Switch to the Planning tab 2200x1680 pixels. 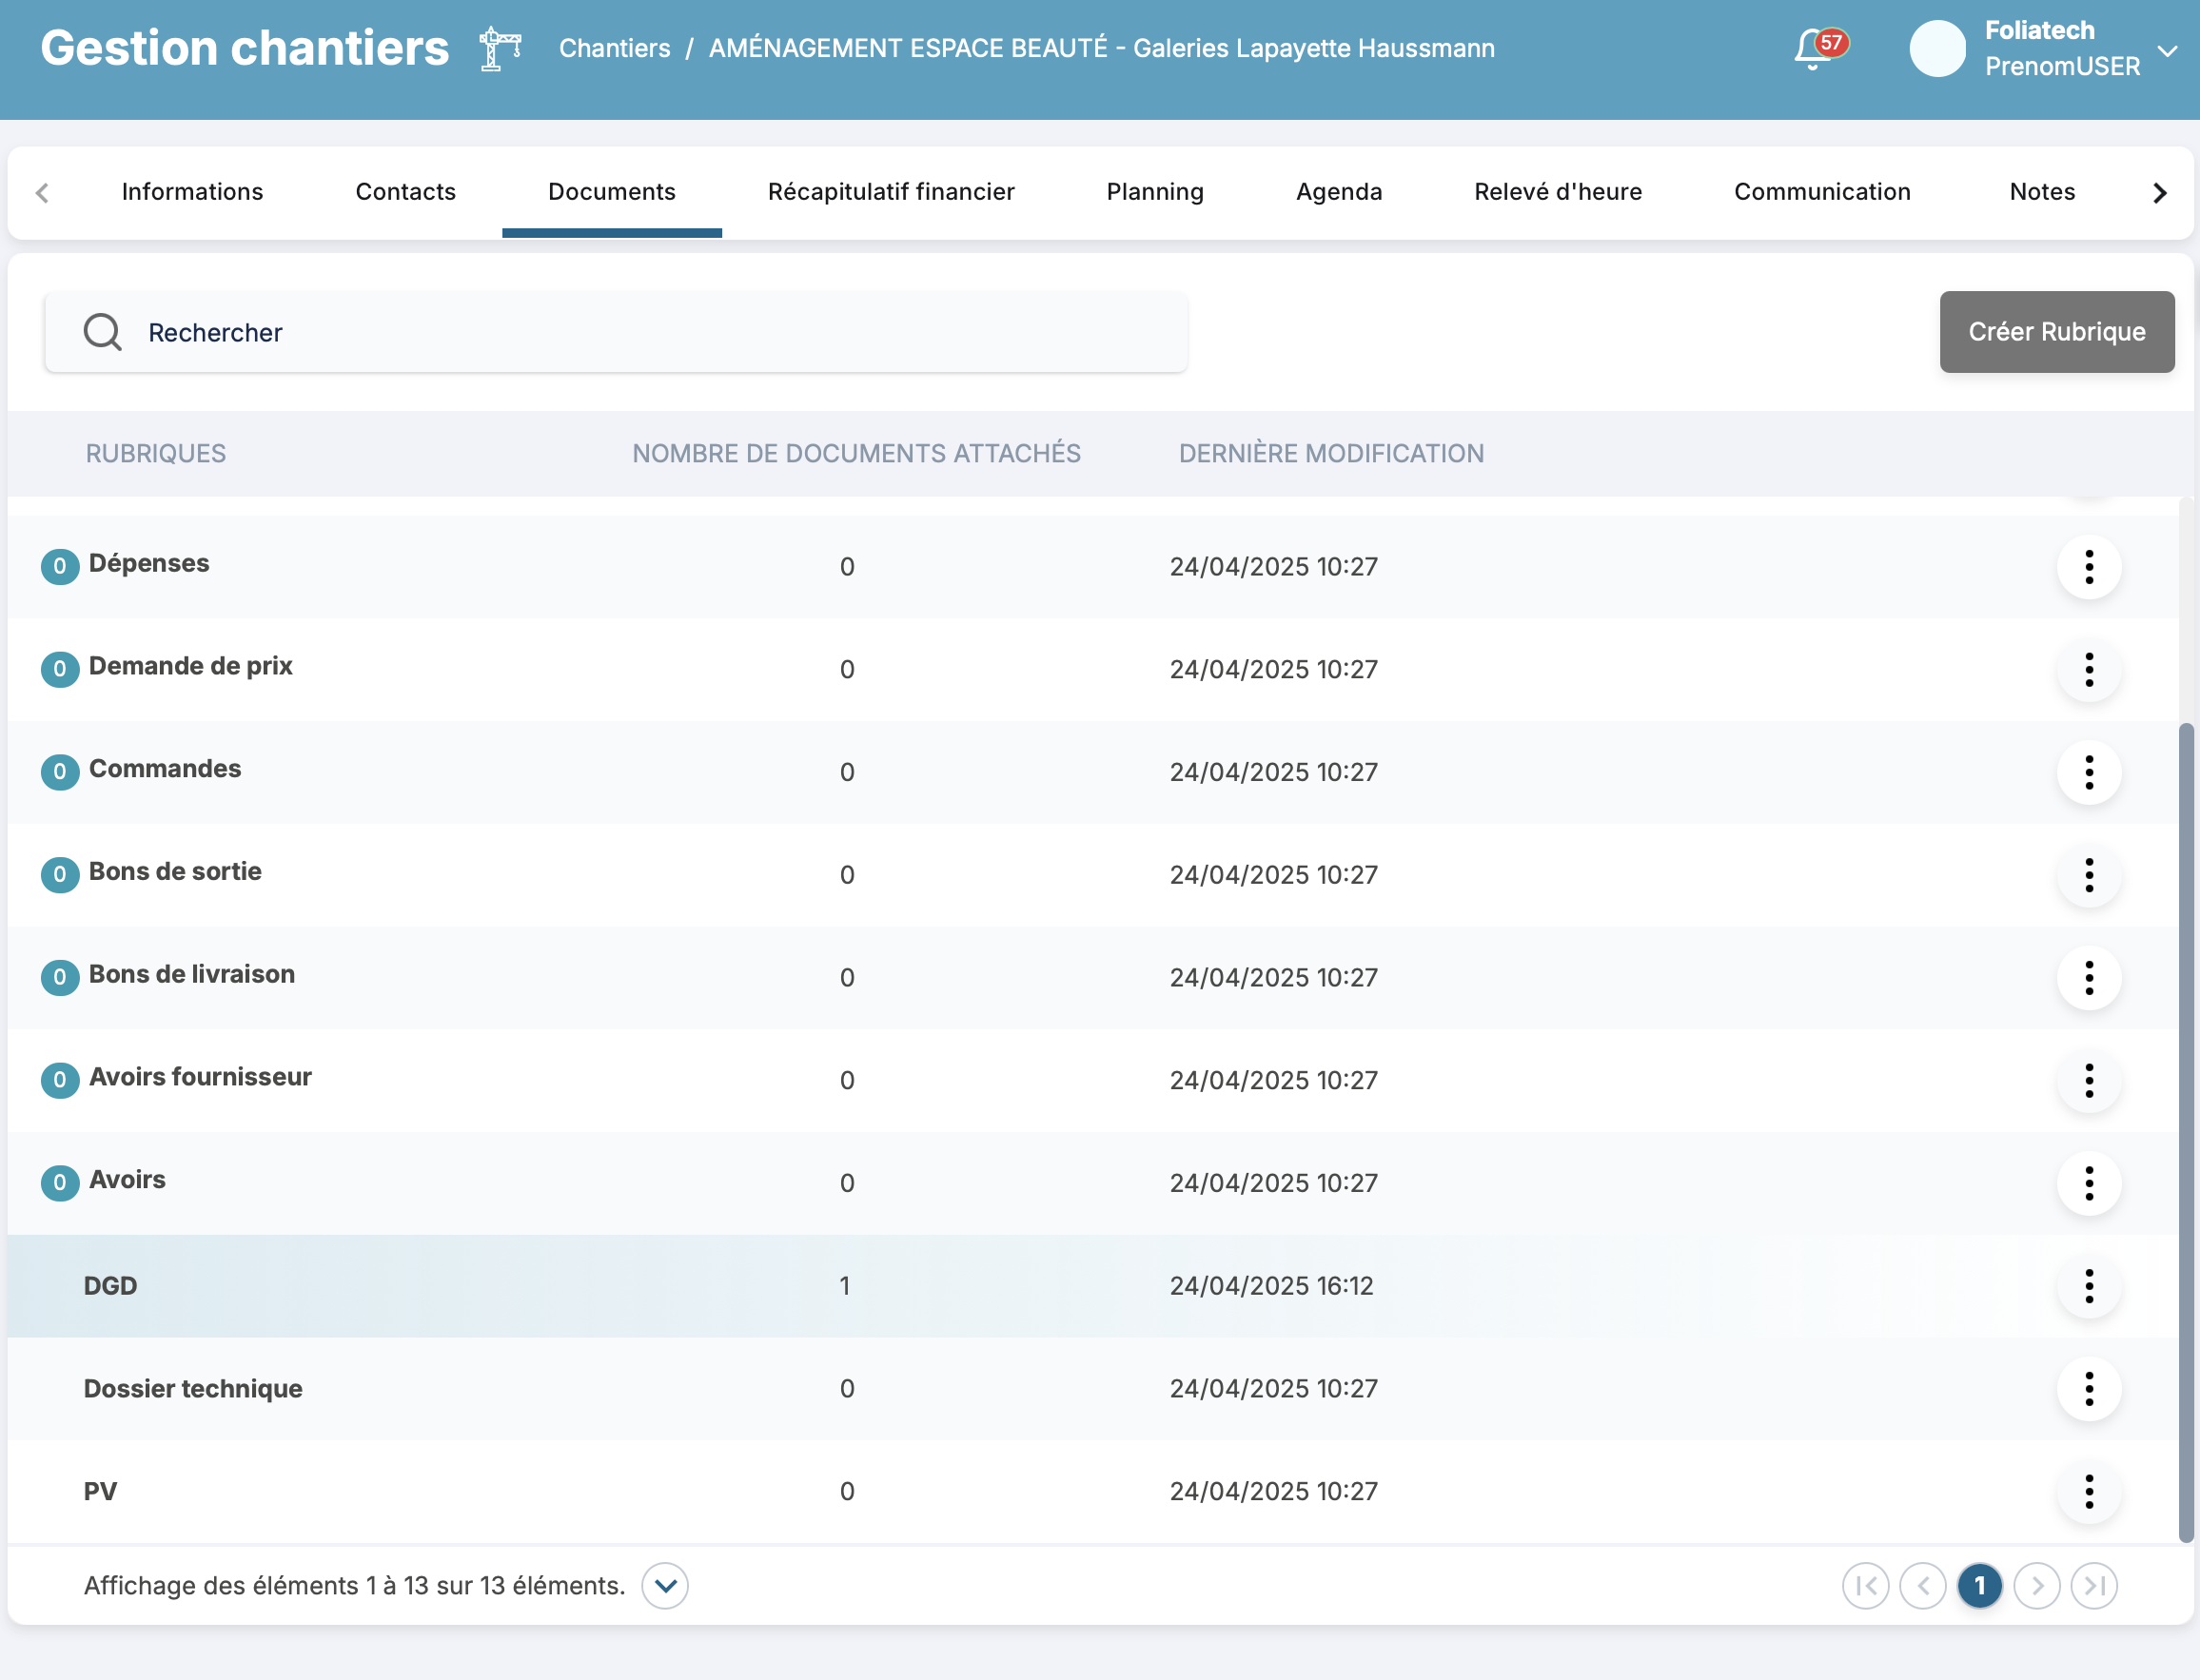click(1154, 192)
